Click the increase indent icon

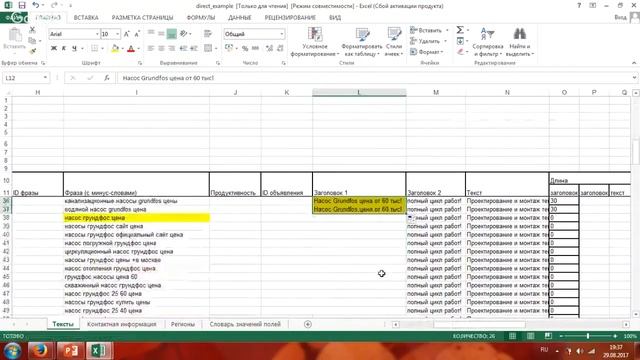click(x=193, y=49)
